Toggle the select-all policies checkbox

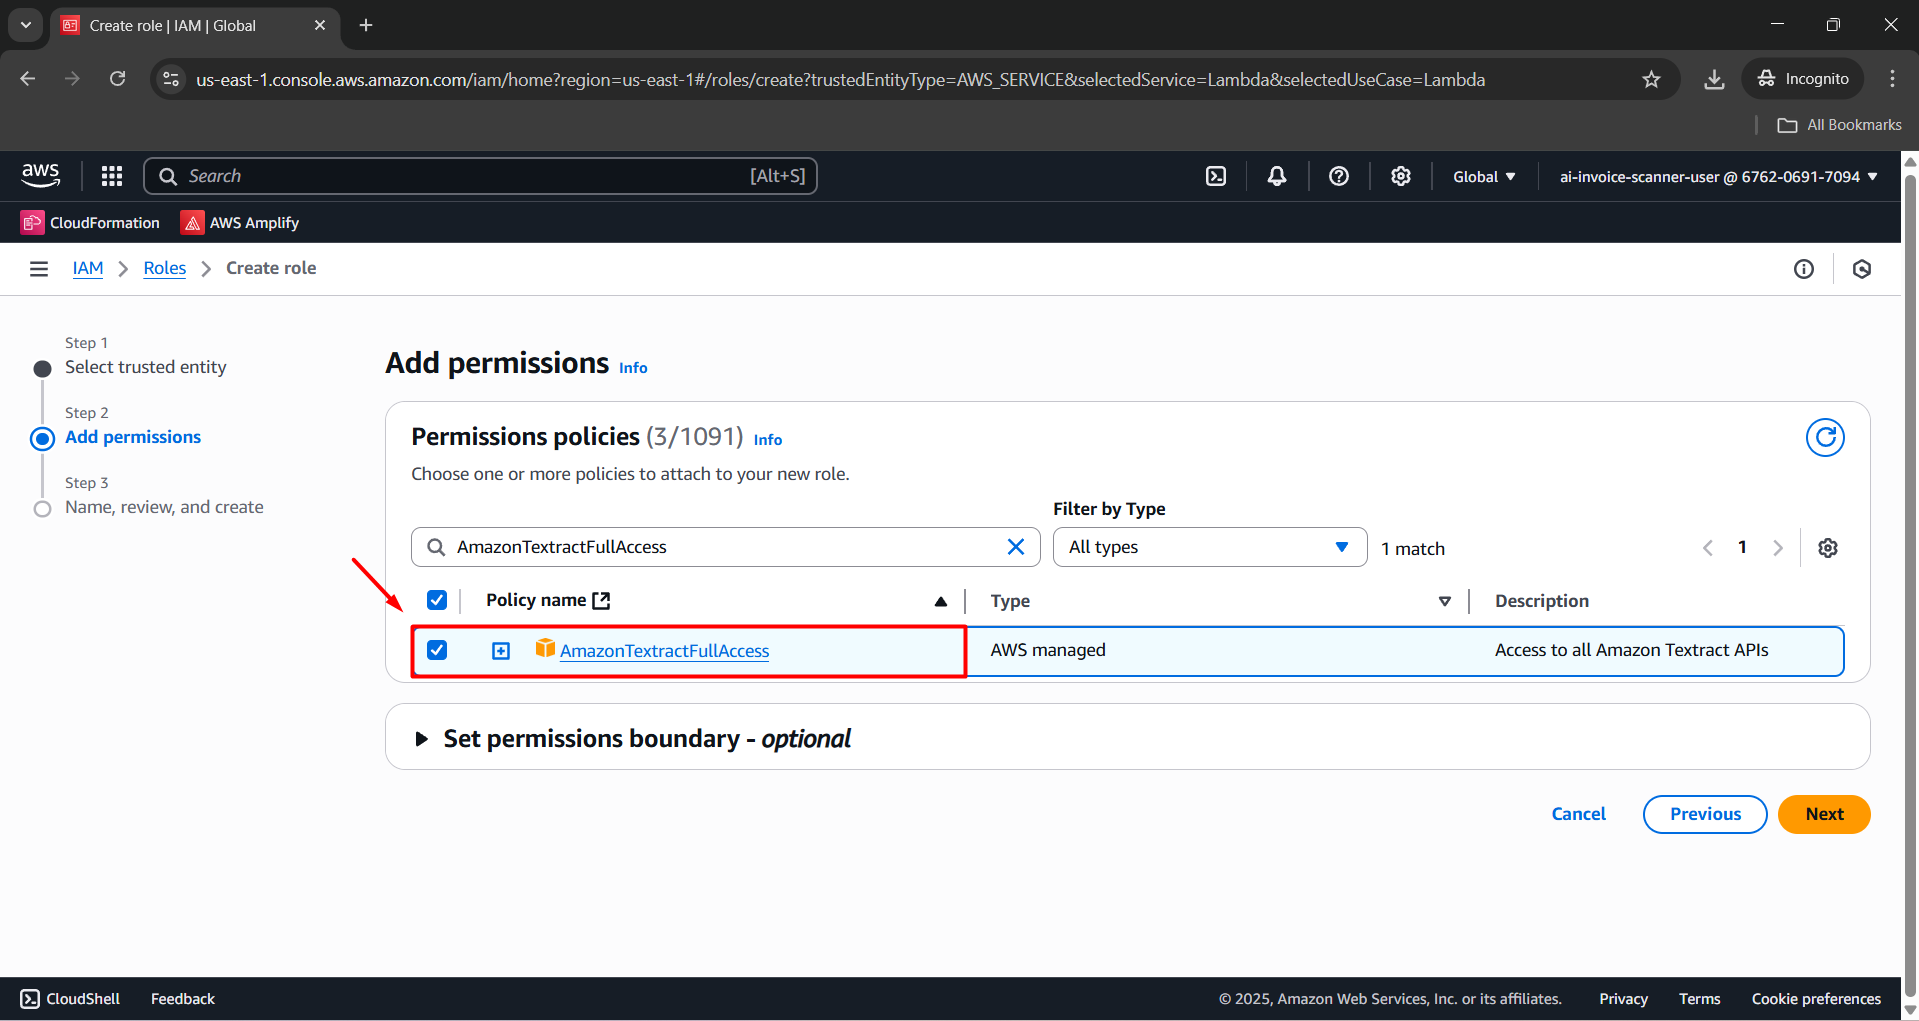pos(437,600)
